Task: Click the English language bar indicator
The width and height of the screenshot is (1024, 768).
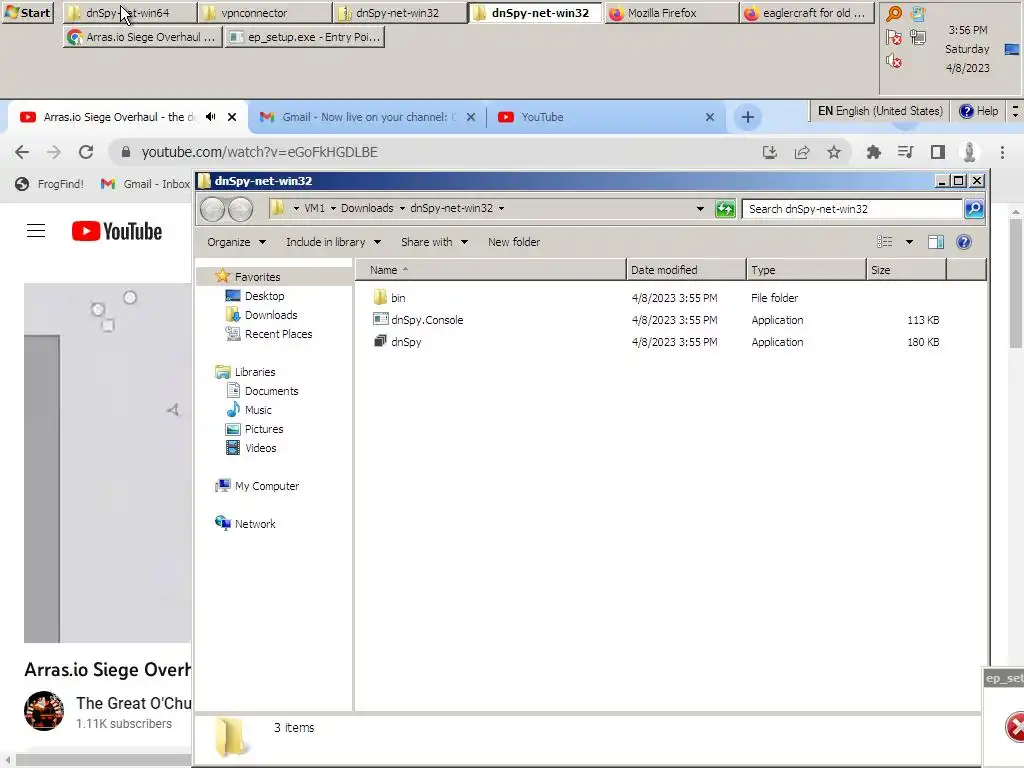Action: pos(880,111)
